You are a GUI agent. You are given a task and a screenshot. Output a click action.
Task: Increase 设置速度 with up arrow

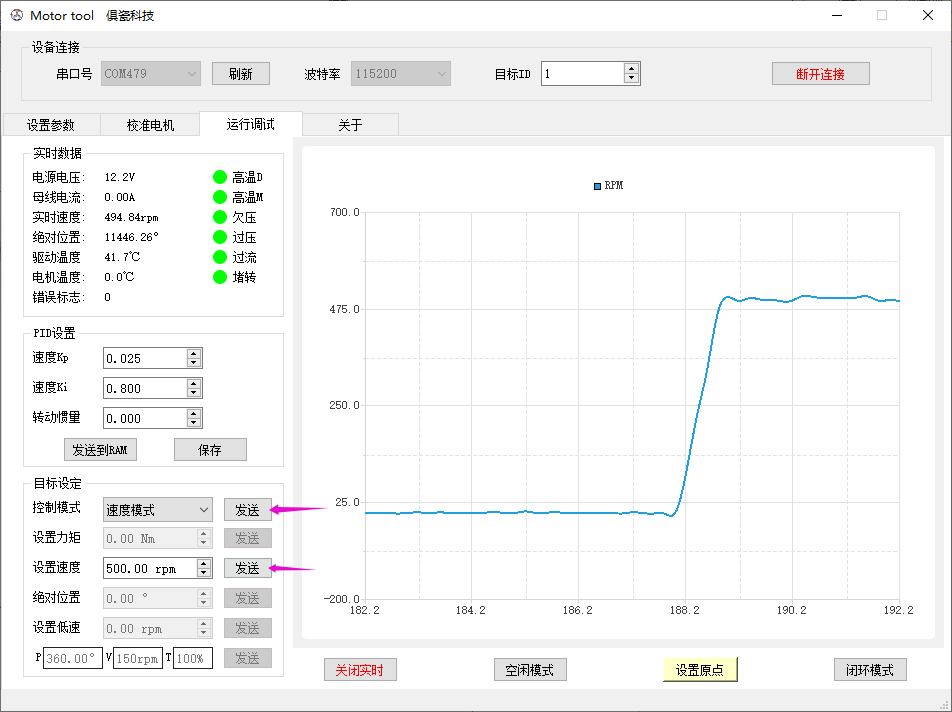point(204,563)
